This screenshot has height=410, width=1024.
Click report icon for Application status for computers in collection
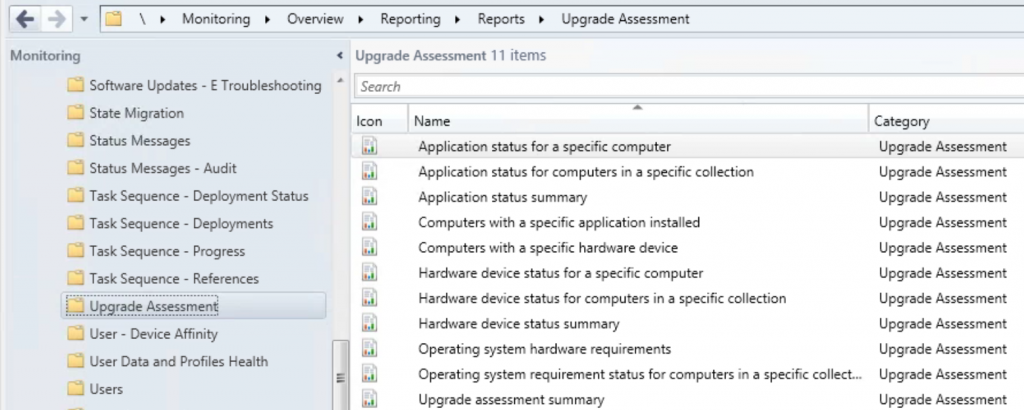click(370, 172)
